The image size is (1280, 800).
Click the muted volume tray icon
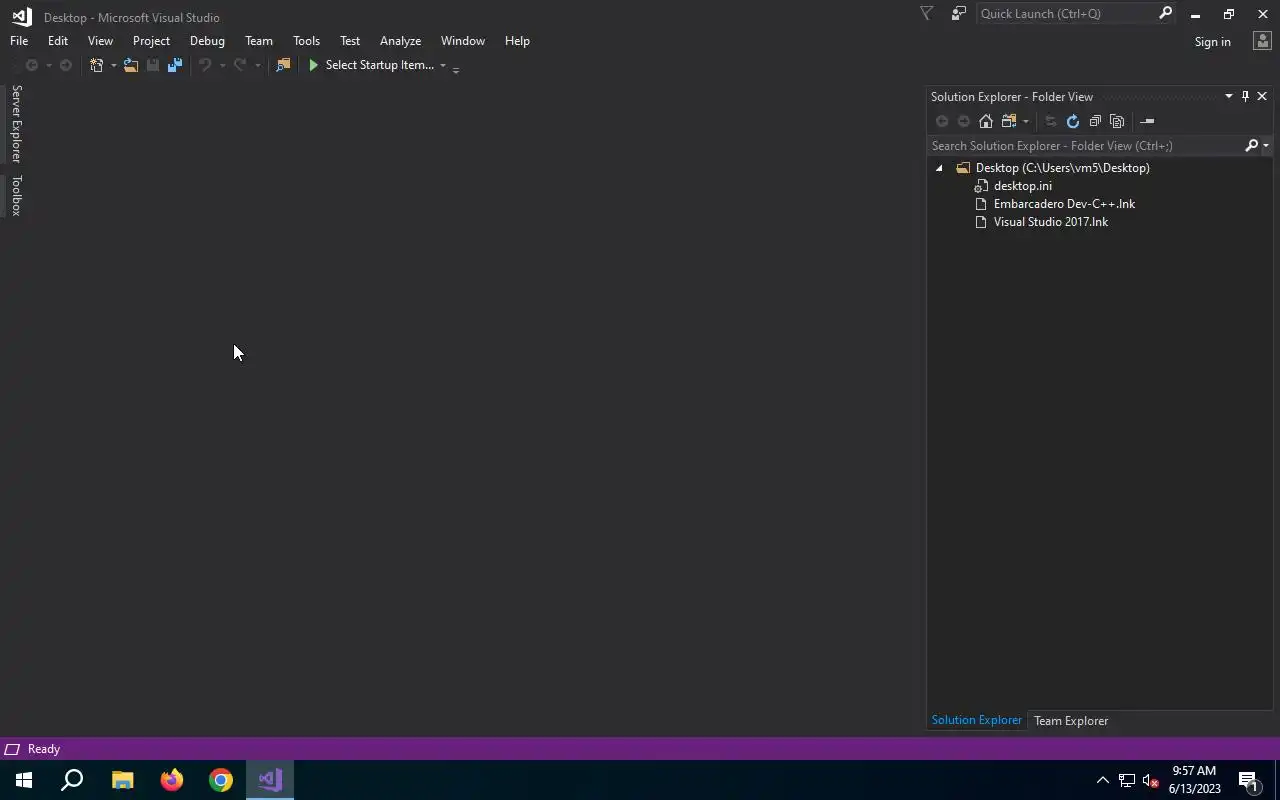pyautogui.click(x=1150, y=780)
